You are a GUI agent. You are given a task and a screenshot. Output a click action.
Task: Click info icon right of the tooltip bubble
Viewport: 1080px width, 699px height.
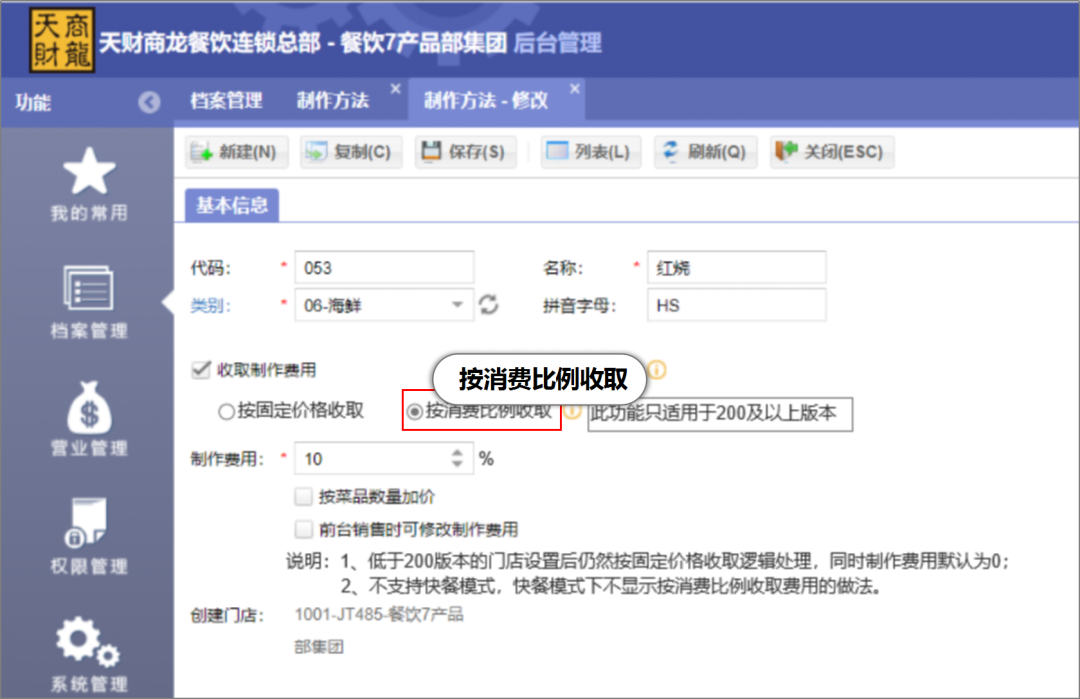point(657,370)
